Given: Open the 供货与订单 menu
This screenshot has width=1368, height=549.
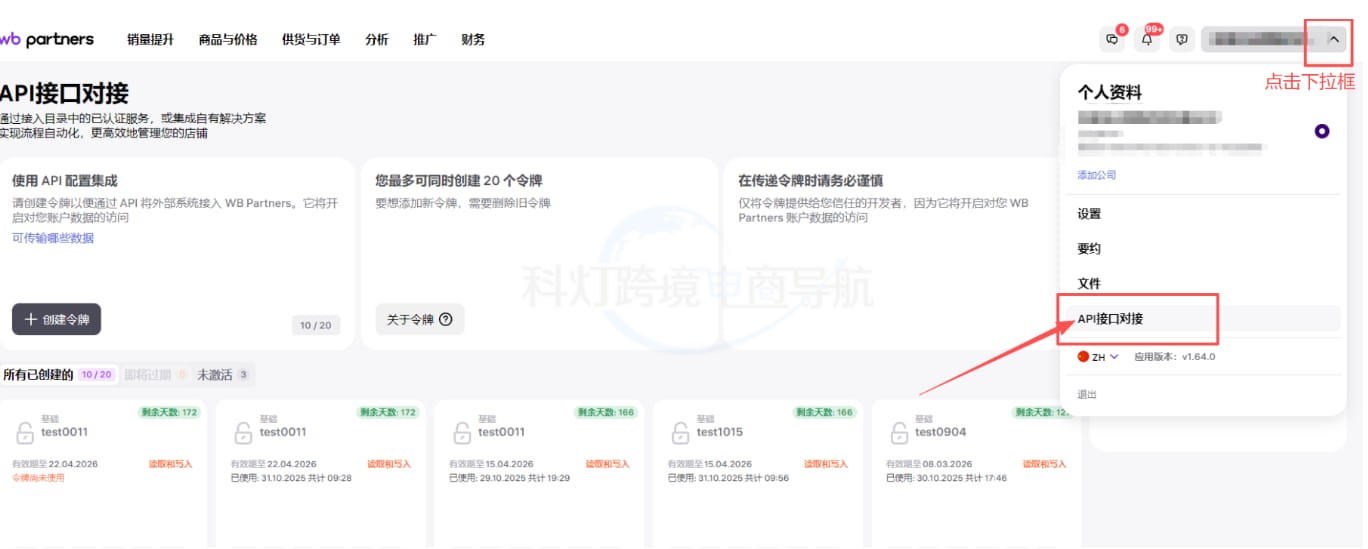Looking at the screenshot, I should [311, 40].
